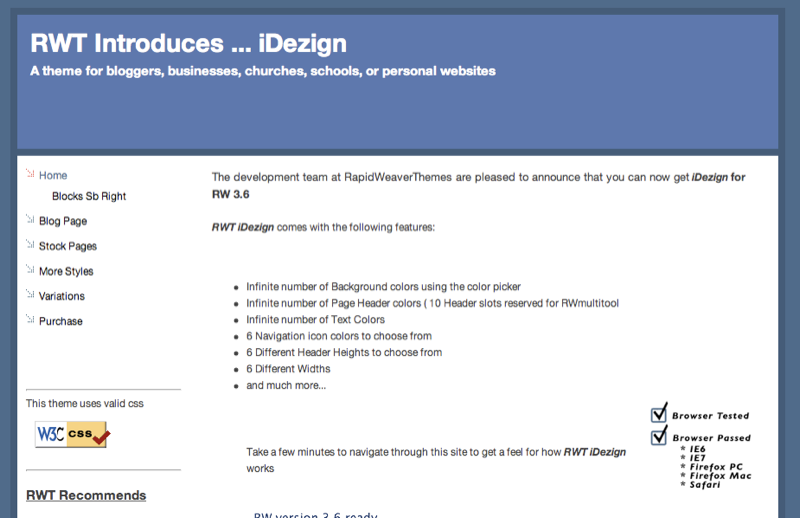Click the arrow icon beside Blog Page
The width and height of the screenshot is (800, 518).
(x=30, y=220)
